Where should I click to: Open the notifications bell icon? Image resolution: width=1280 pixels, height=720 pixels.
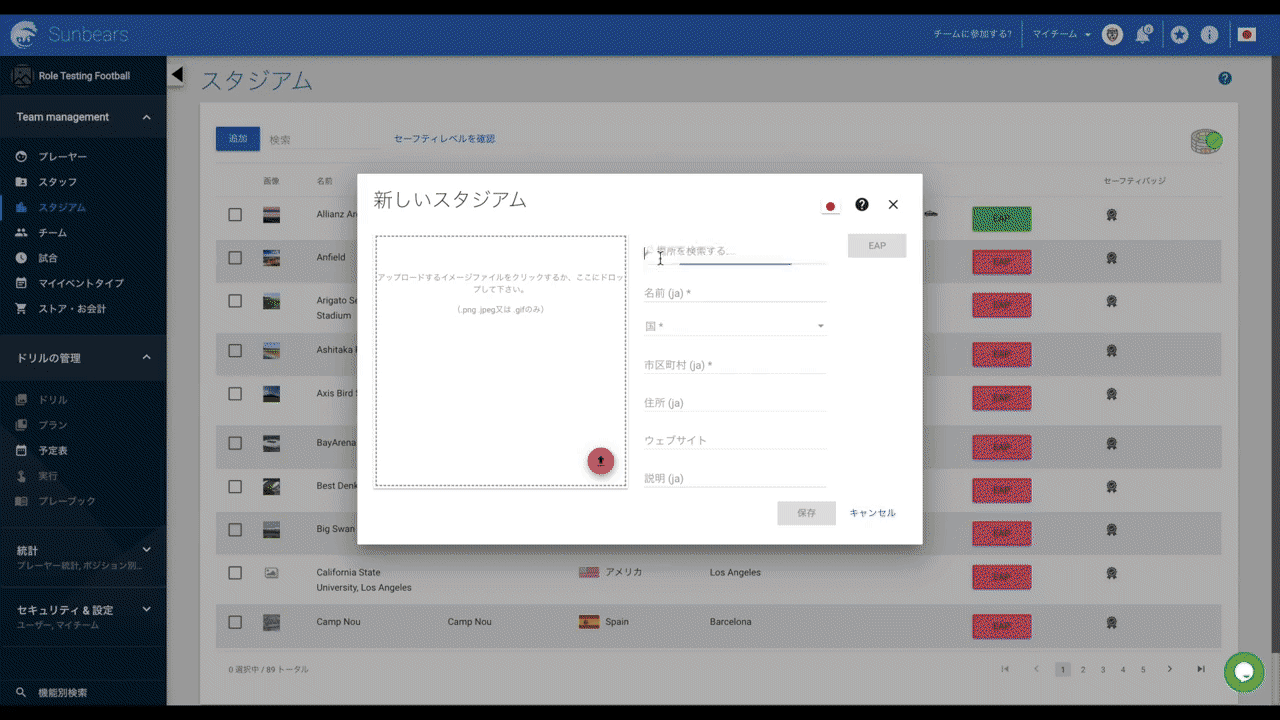click(x=1144, y=33)
